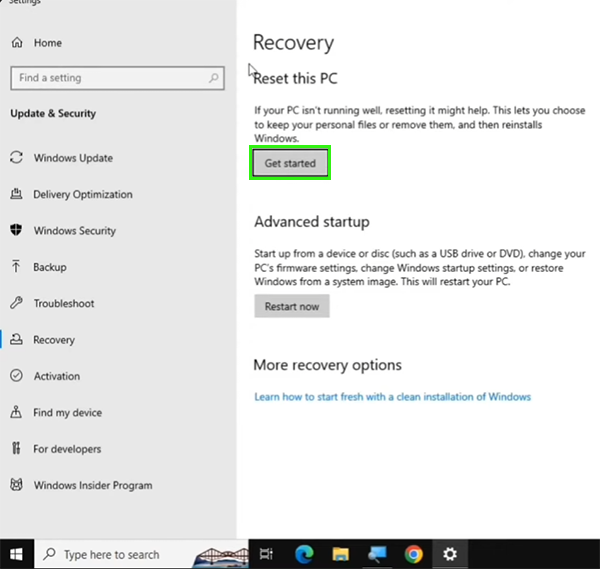Image resolution: width=600 pixels, height=569 pixels.
Task: Open Delivery Optimization page
Action: 83,194
